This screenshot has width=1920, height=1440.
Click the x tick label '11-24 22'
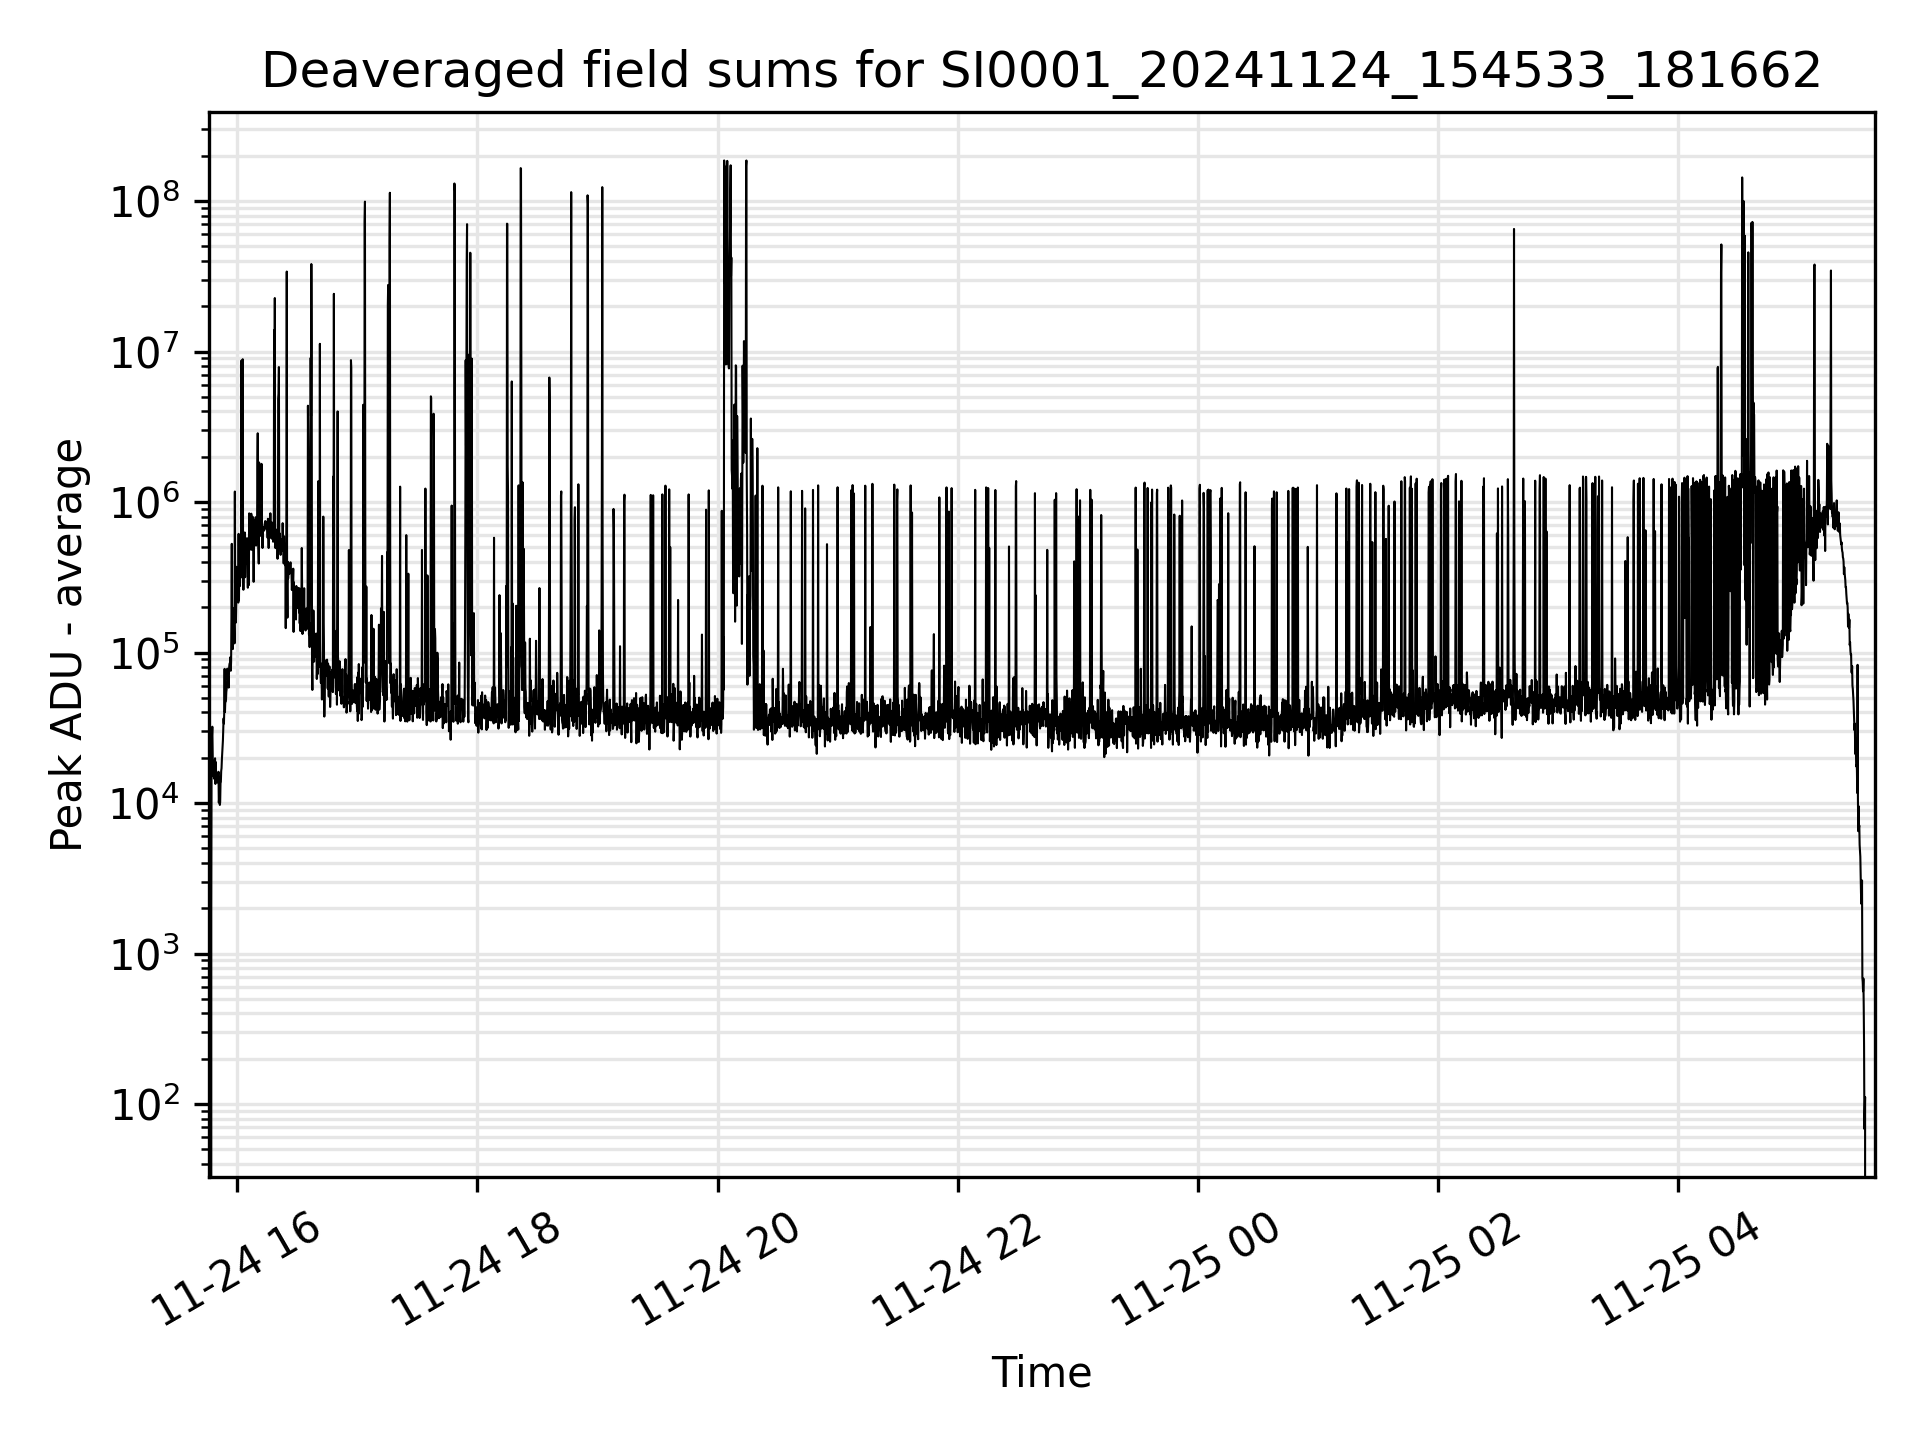(x=958, y=1269)
